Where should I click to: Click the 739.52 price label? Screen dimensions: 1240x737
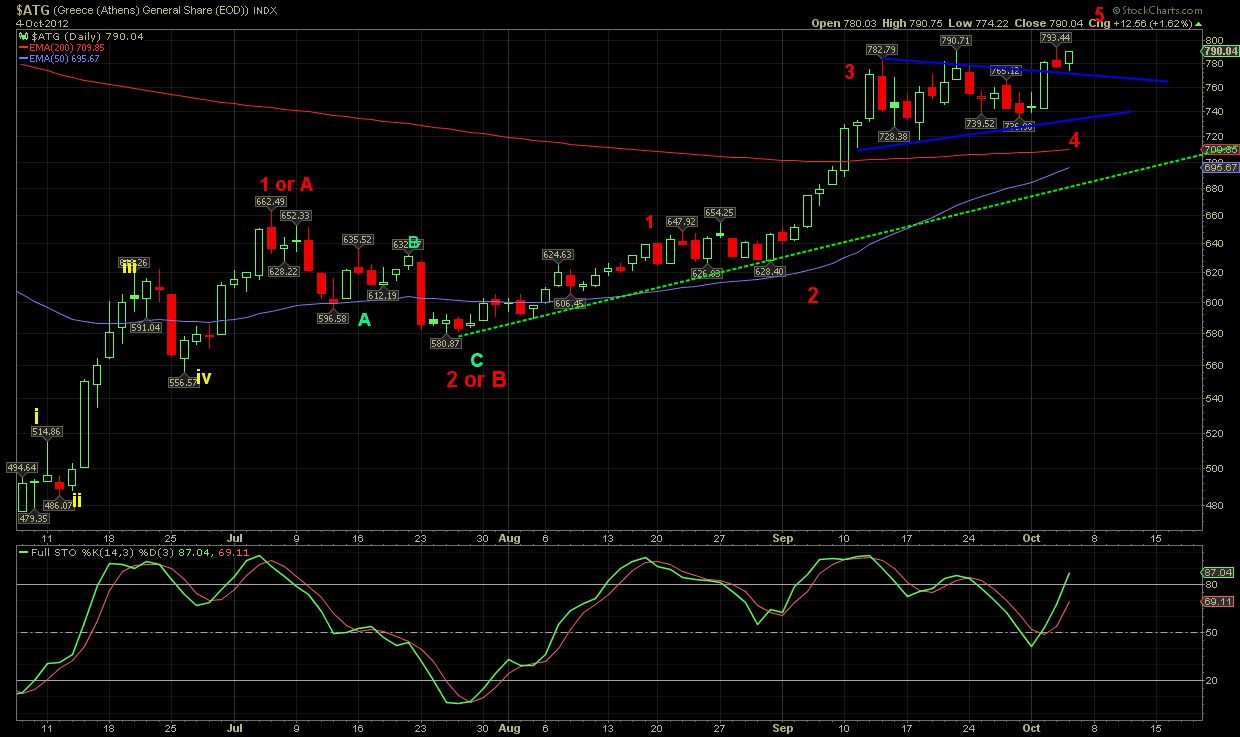pyautogui.click(x=980, y=123)
